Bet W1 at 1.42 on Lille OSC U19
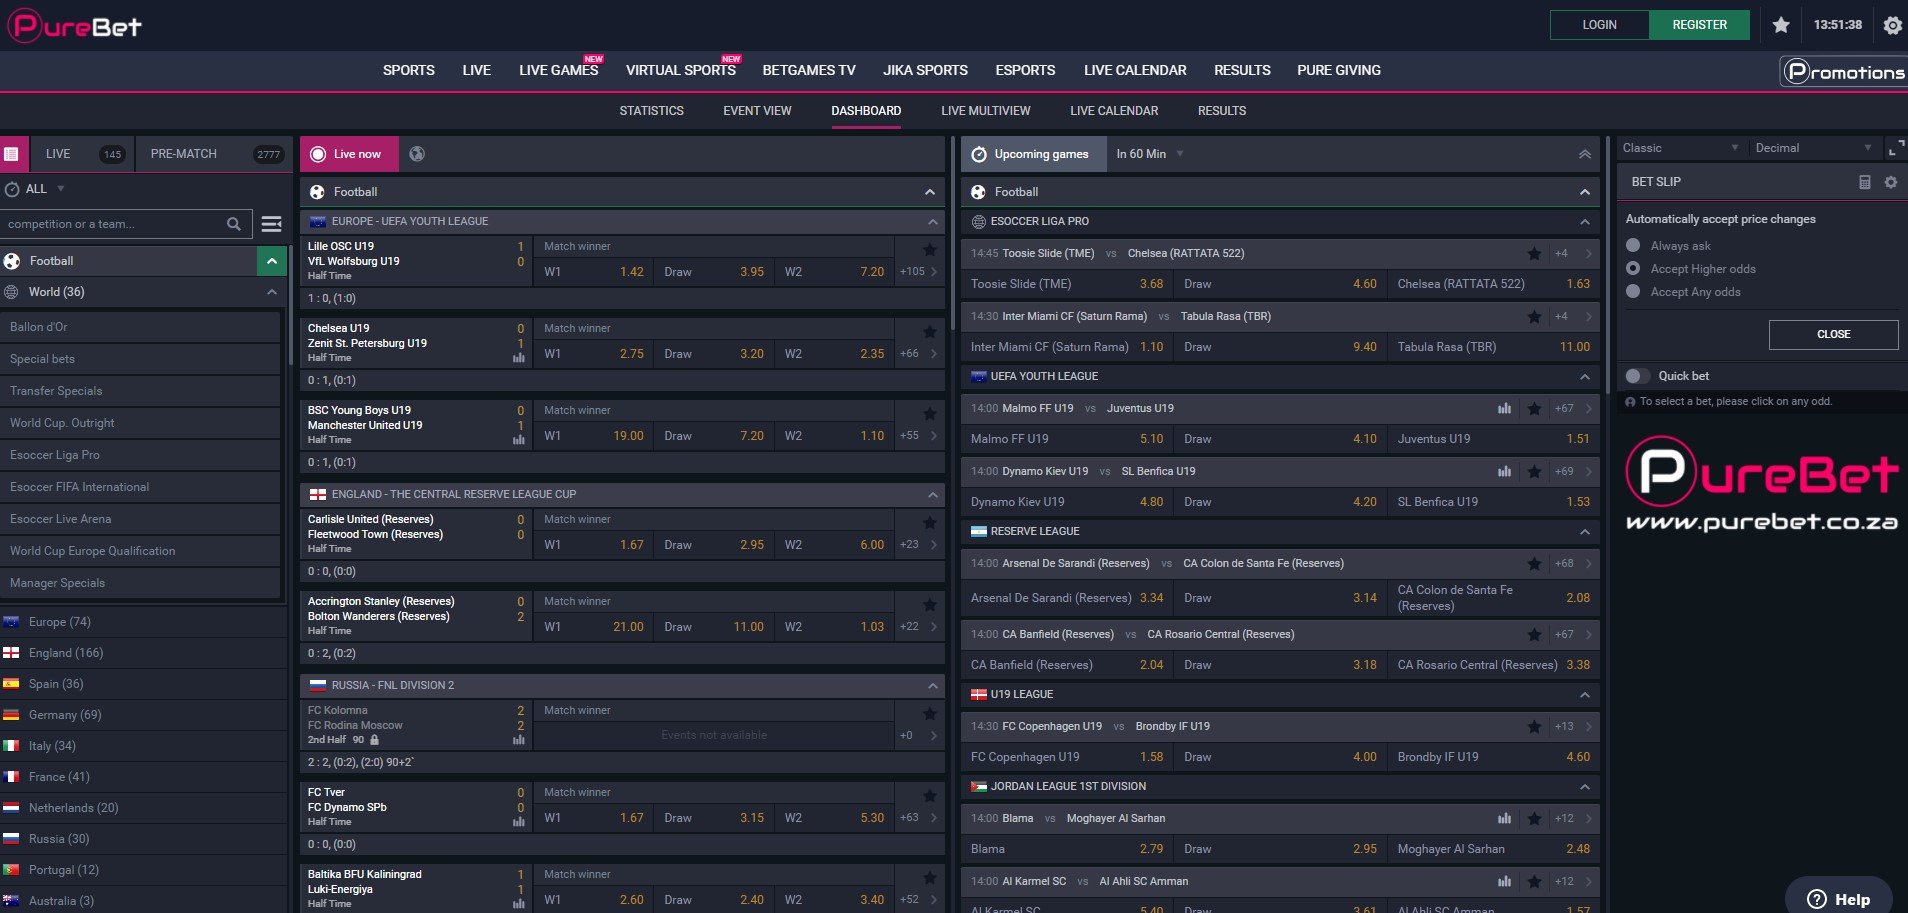This screenshot has height=913, width=1908. click(x=594, y=272)
